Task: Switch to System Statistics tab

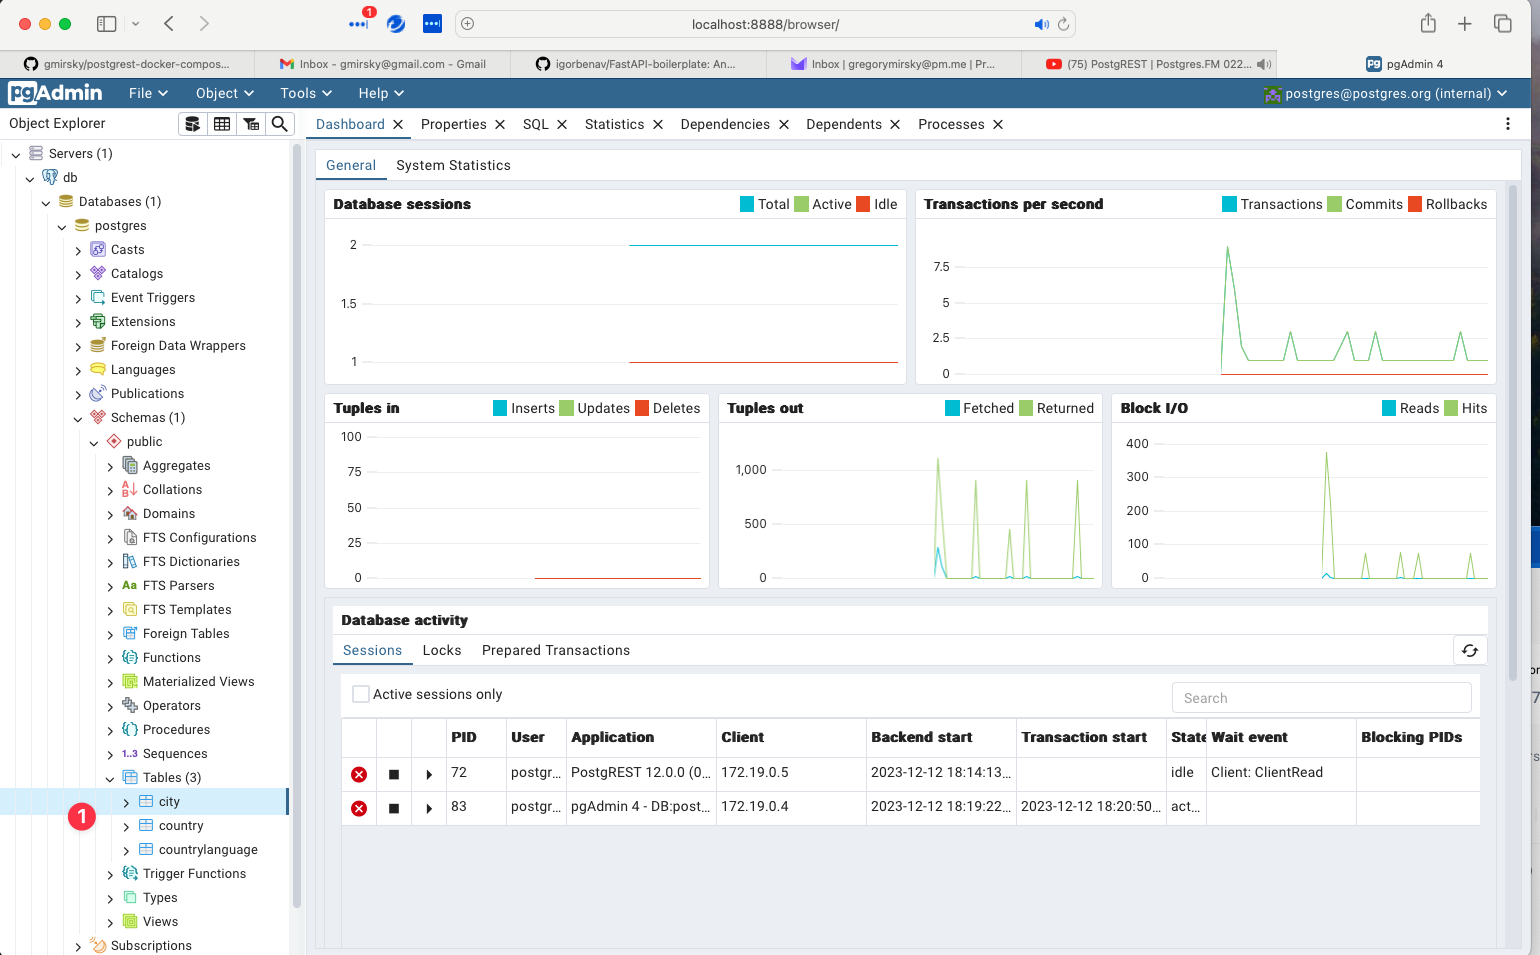Action: point(453,165)
